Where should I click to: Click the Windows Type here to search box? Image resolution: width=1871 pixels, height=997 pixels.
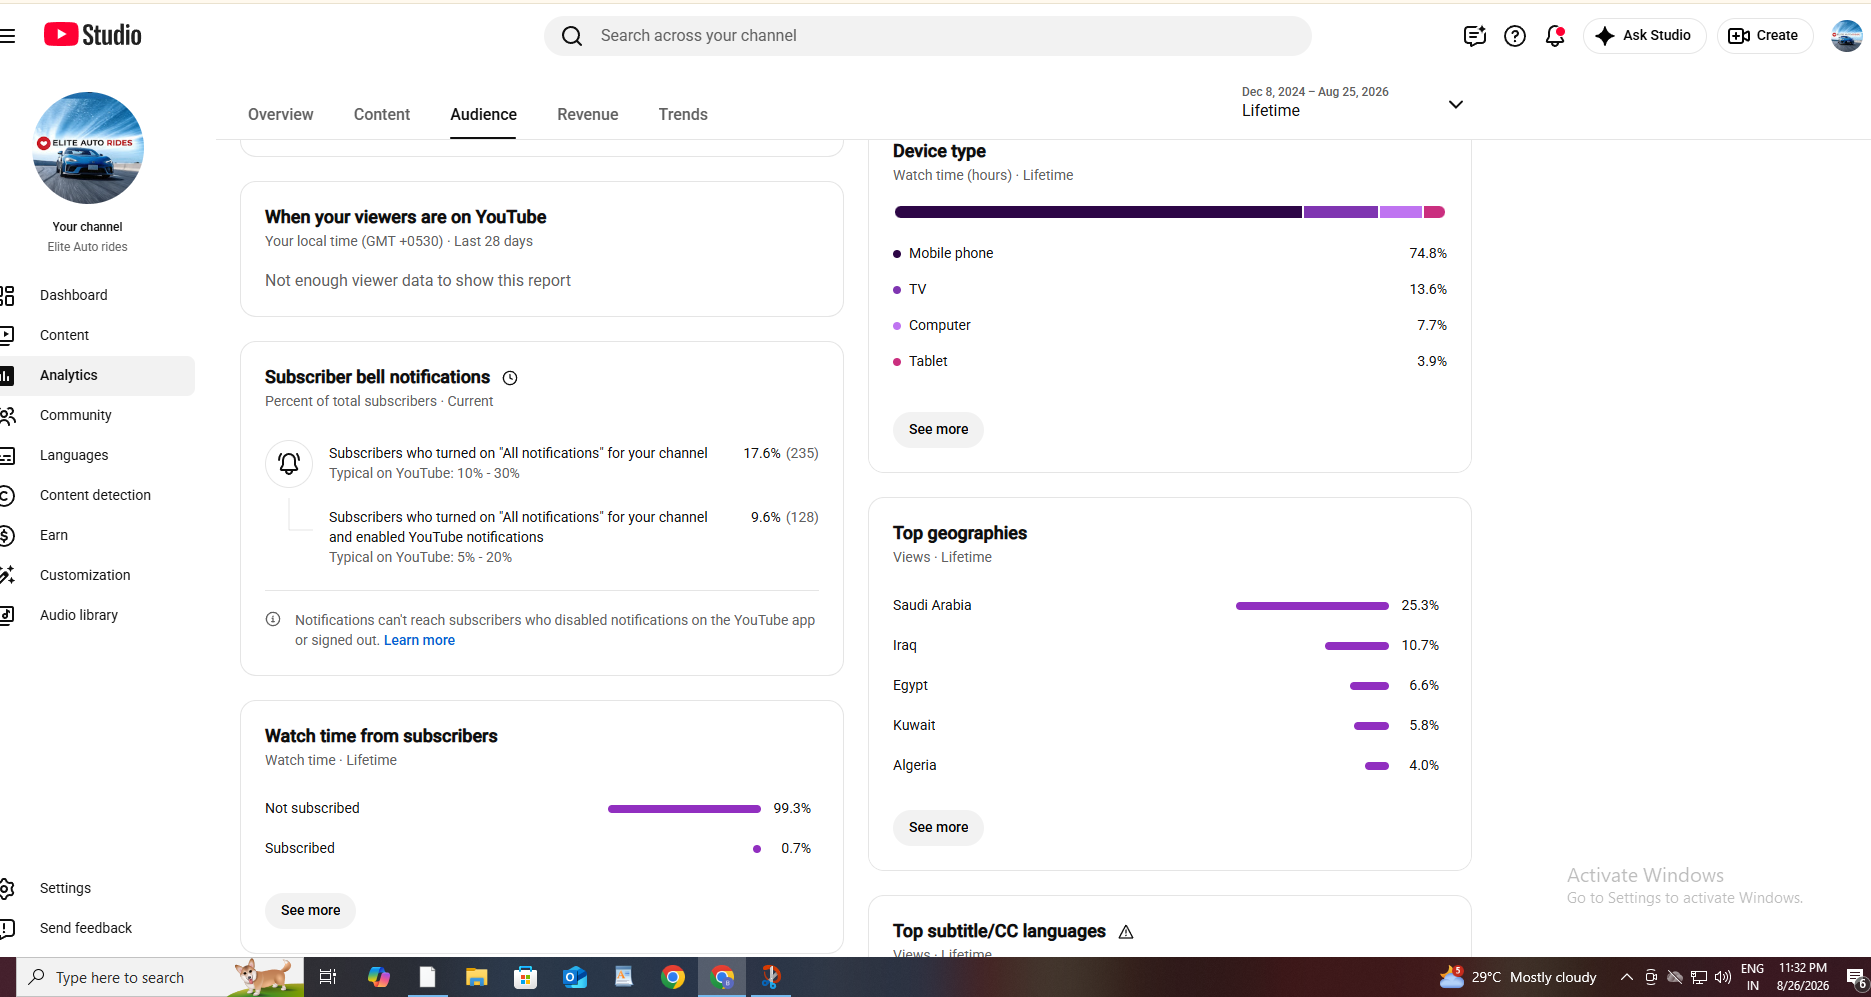tap(160, 977)
